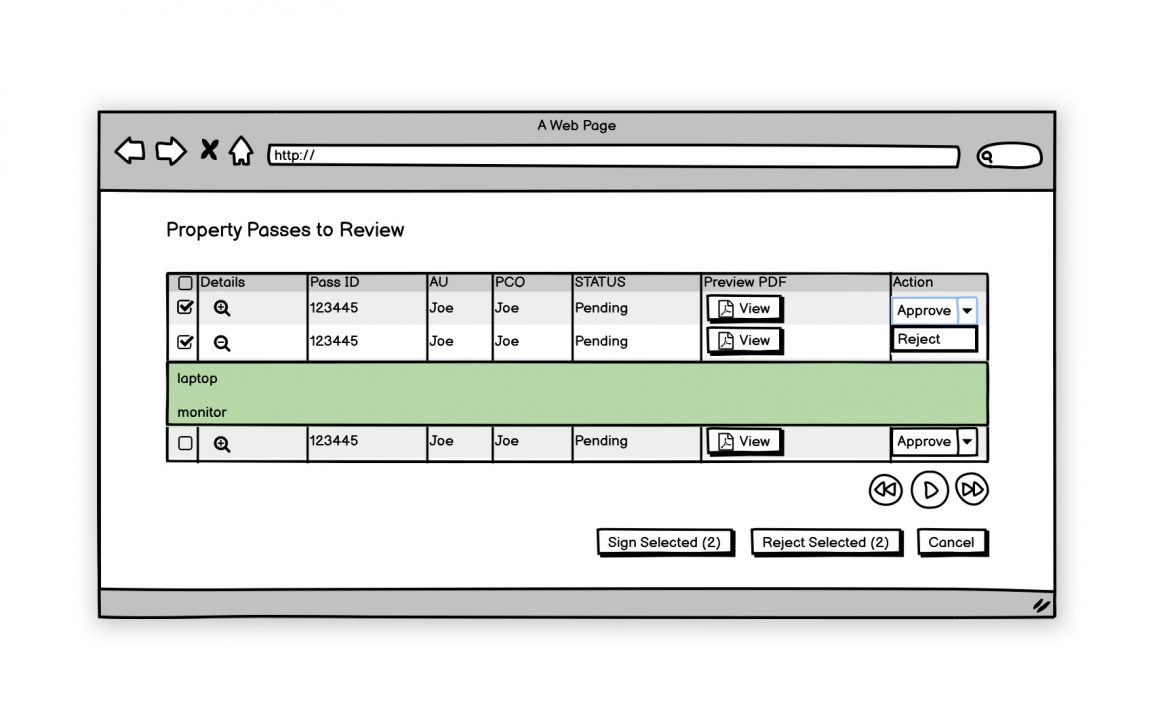Click the browser forward arrow icon
Screen dimensions: 1152x720
coord(171,151)
